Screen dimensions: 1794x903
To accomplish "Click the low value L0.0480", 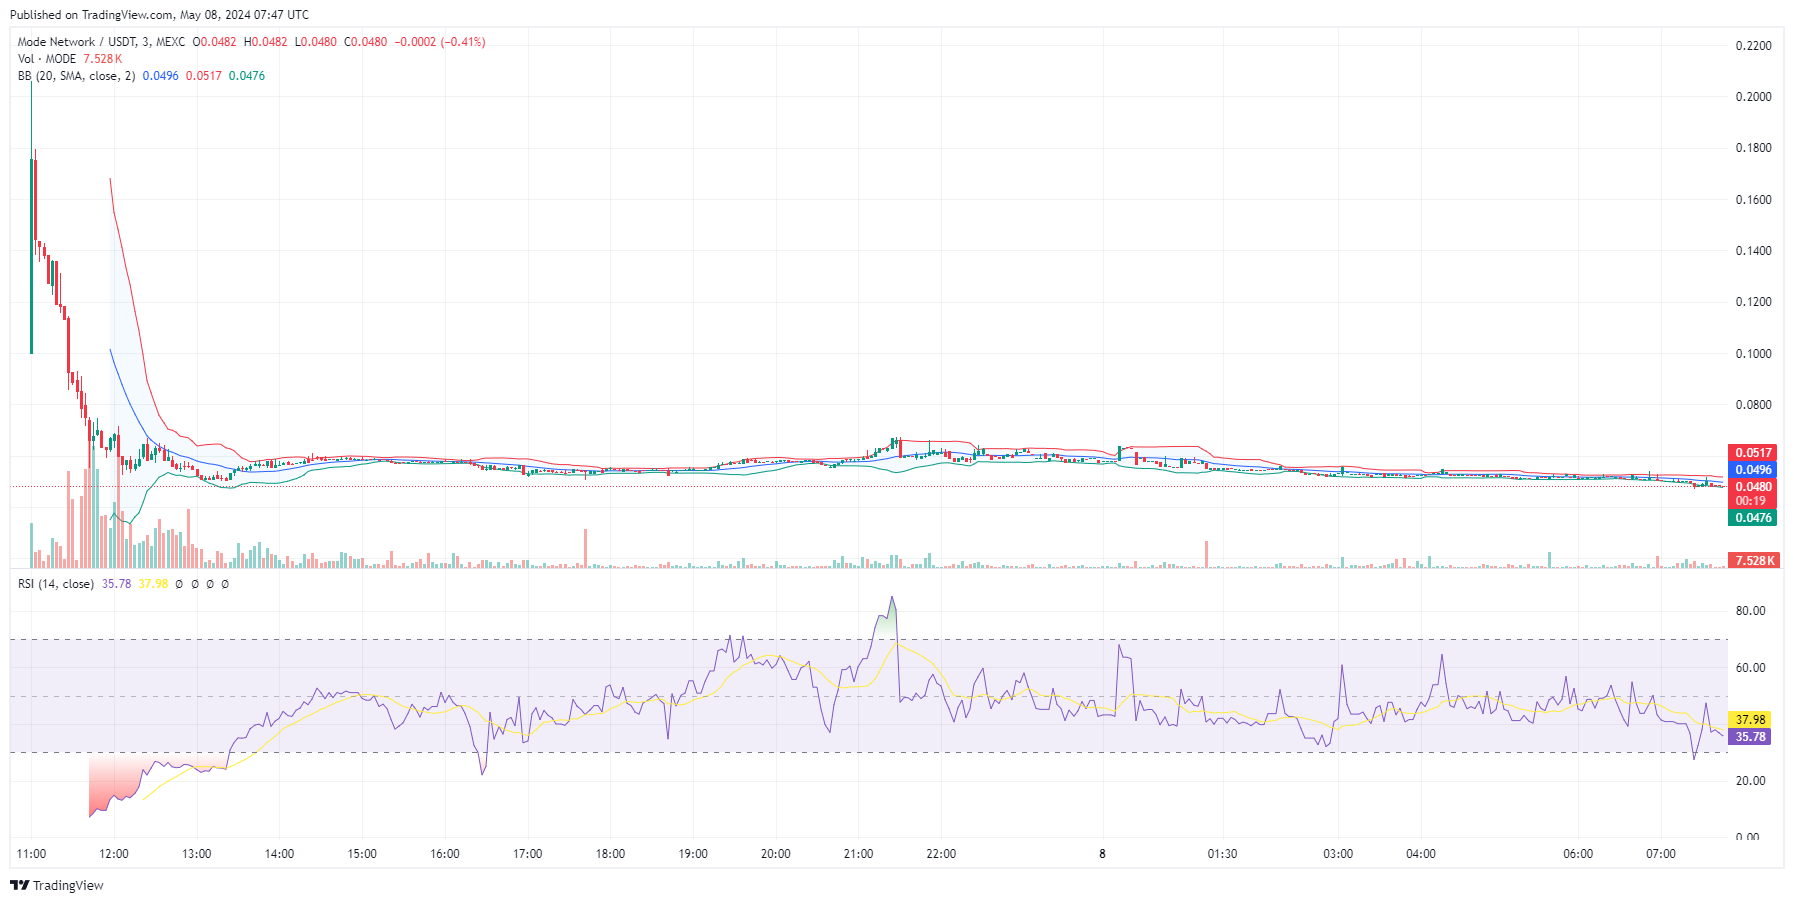I will 315,42.
